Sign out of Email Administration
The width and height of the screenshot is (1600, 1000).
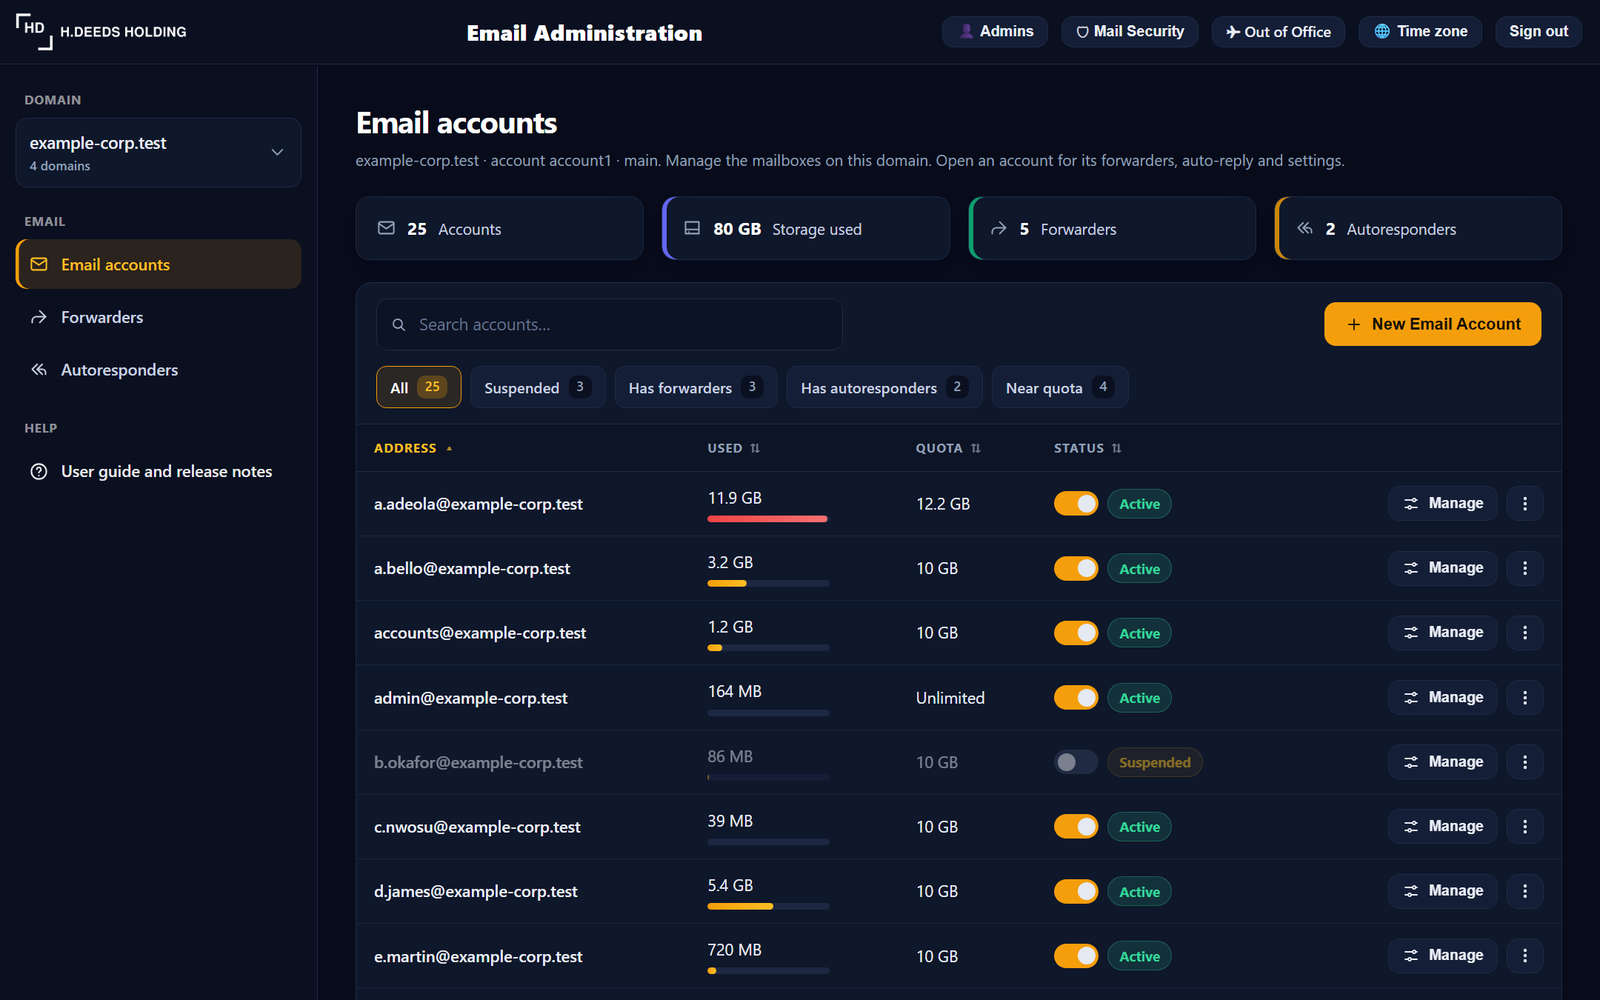(1538, 31)
